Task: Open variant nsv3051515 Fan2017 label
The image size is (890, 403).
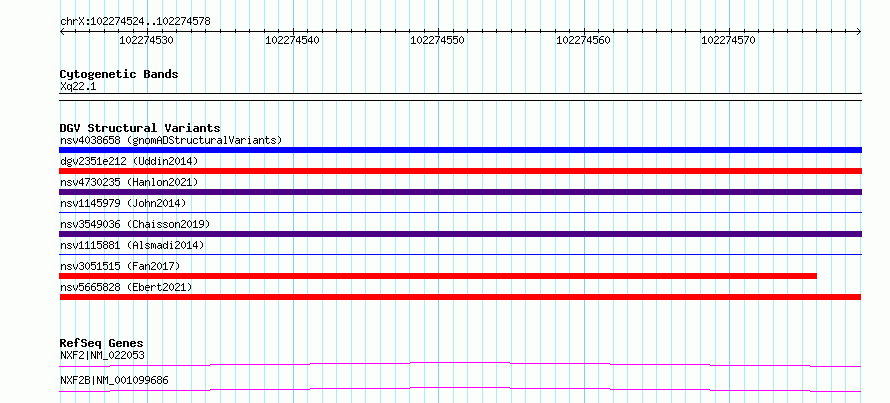Action: (x=120, y=266)
